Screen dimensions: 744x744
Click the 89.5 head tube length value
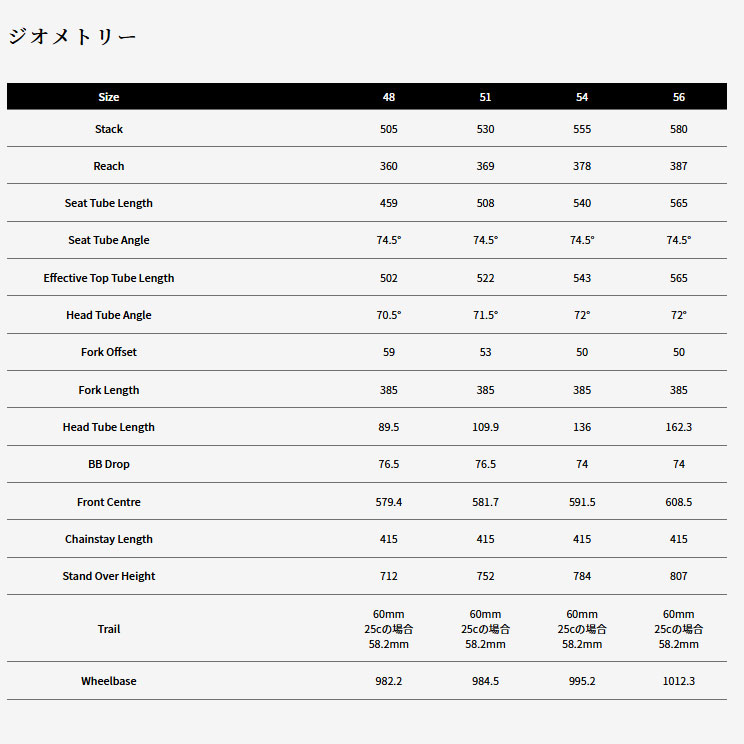[389, 427]
